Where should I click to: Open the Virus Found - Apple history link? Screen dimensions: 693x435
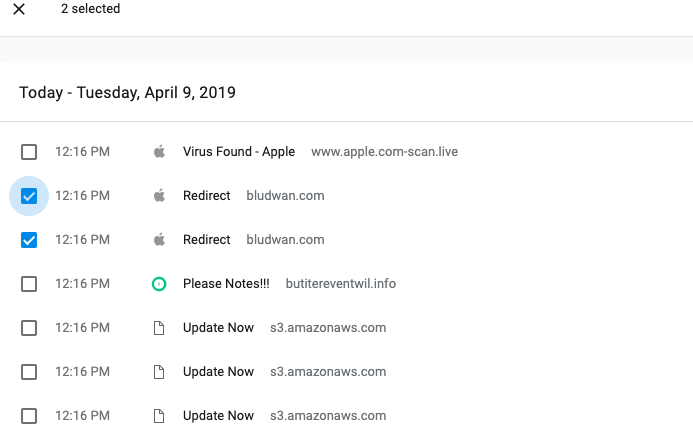[x=238, y=152]
